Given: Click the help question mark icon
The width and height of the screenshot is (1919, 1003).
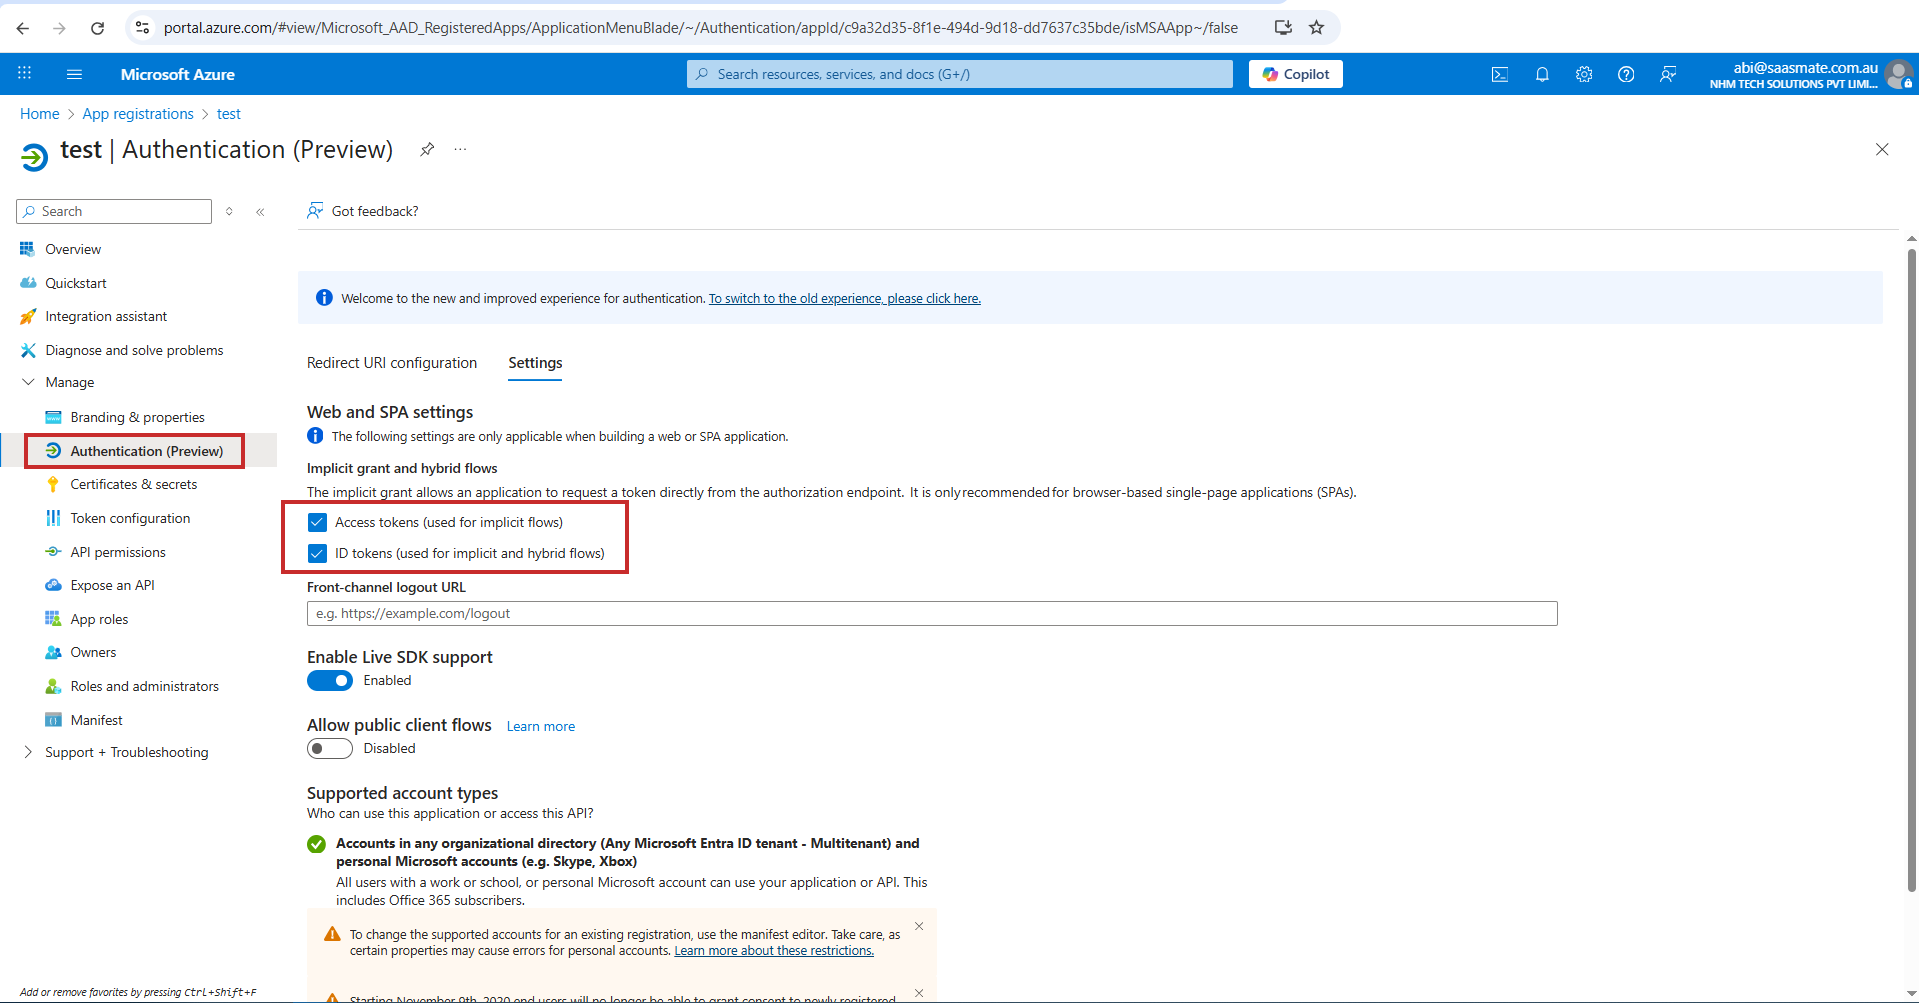Looking at the screenshot, I should click(1626, 74).
